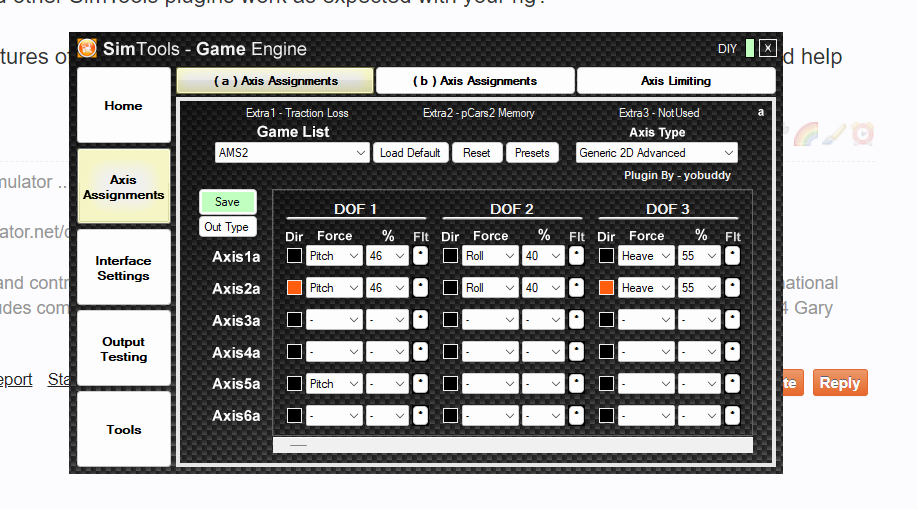Open Axis1a DOF 1 Pitch force dropdown
This screenshot has width=918, height=509.
(x=334, y=256)
